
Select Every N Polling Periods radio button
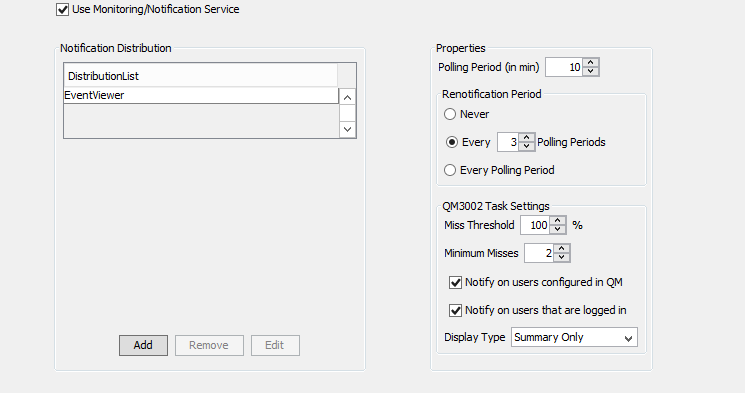click(452, 142)
